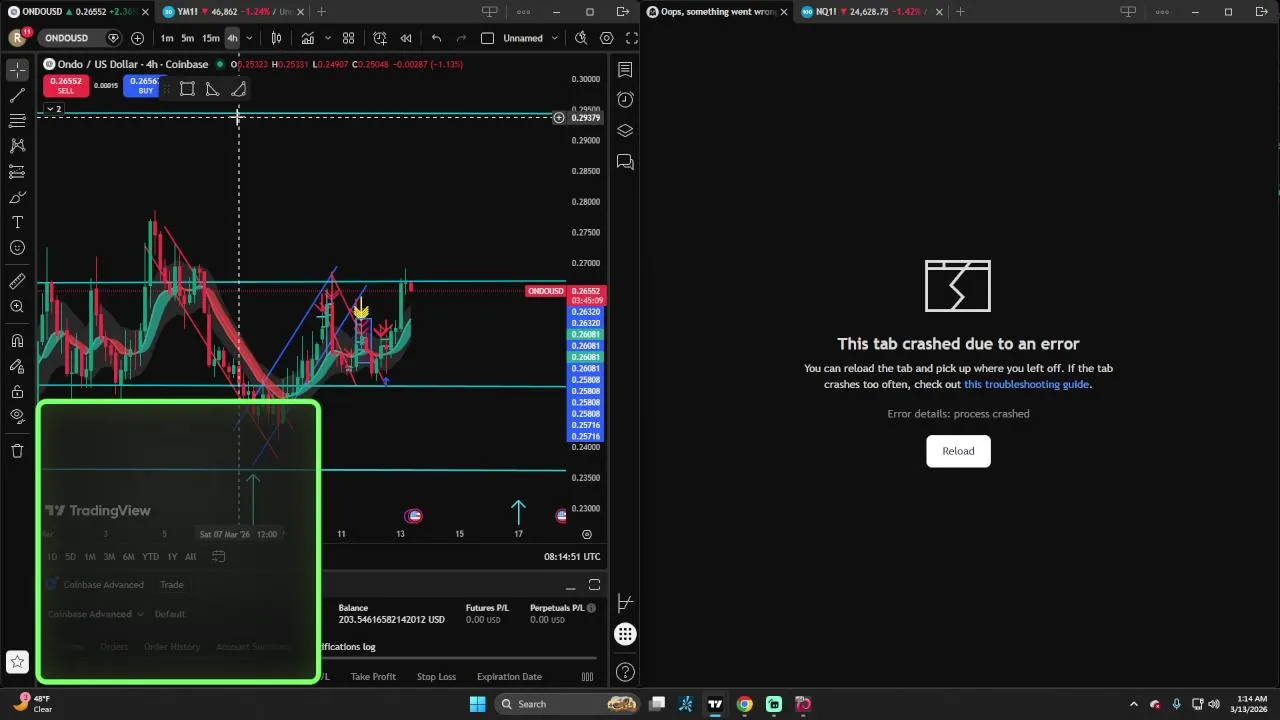1280x720 pixels.
Task: Open the emoji and icons tool
Action: tap(17, 247)
